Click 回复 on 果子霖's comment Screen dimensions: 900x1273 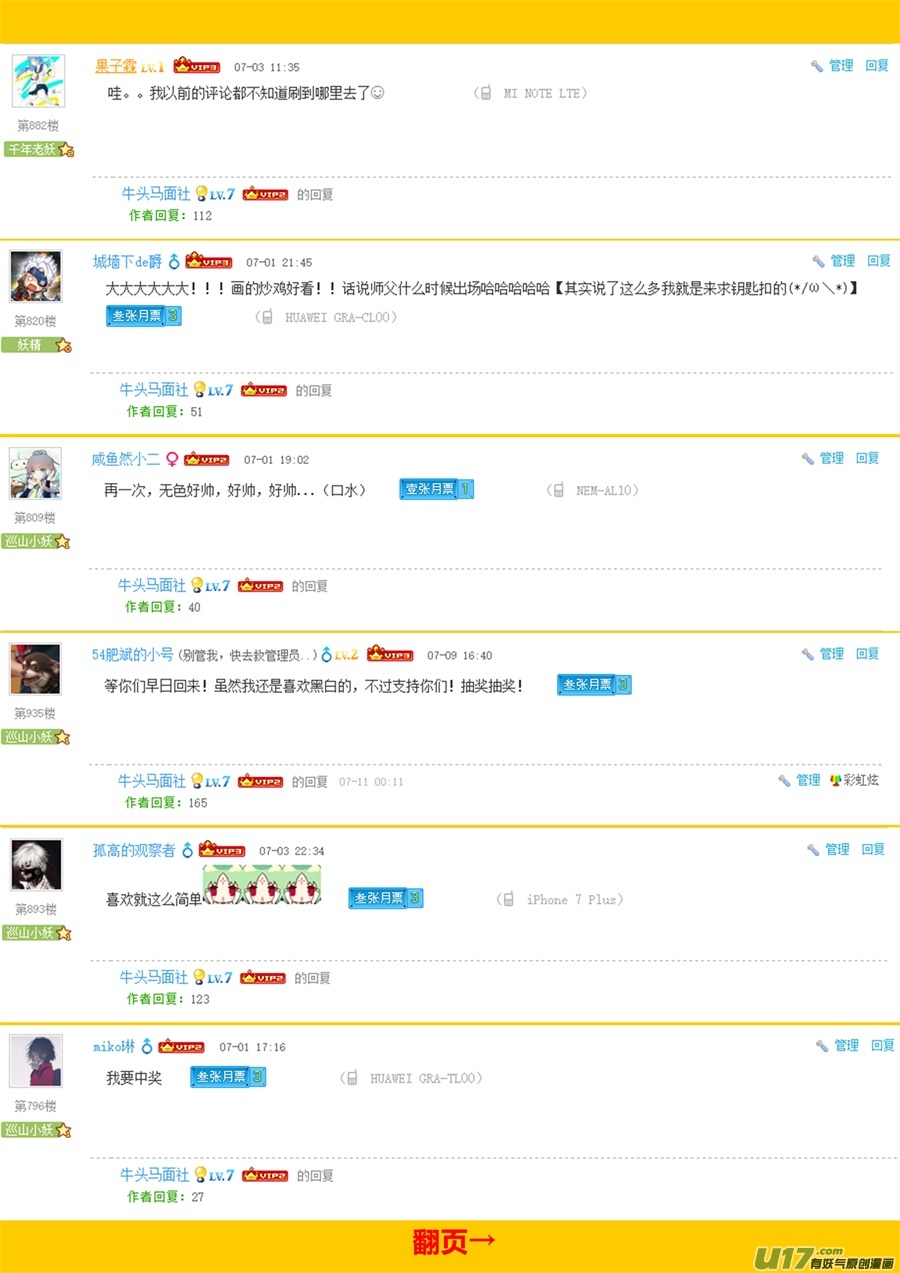coord(877,66)
